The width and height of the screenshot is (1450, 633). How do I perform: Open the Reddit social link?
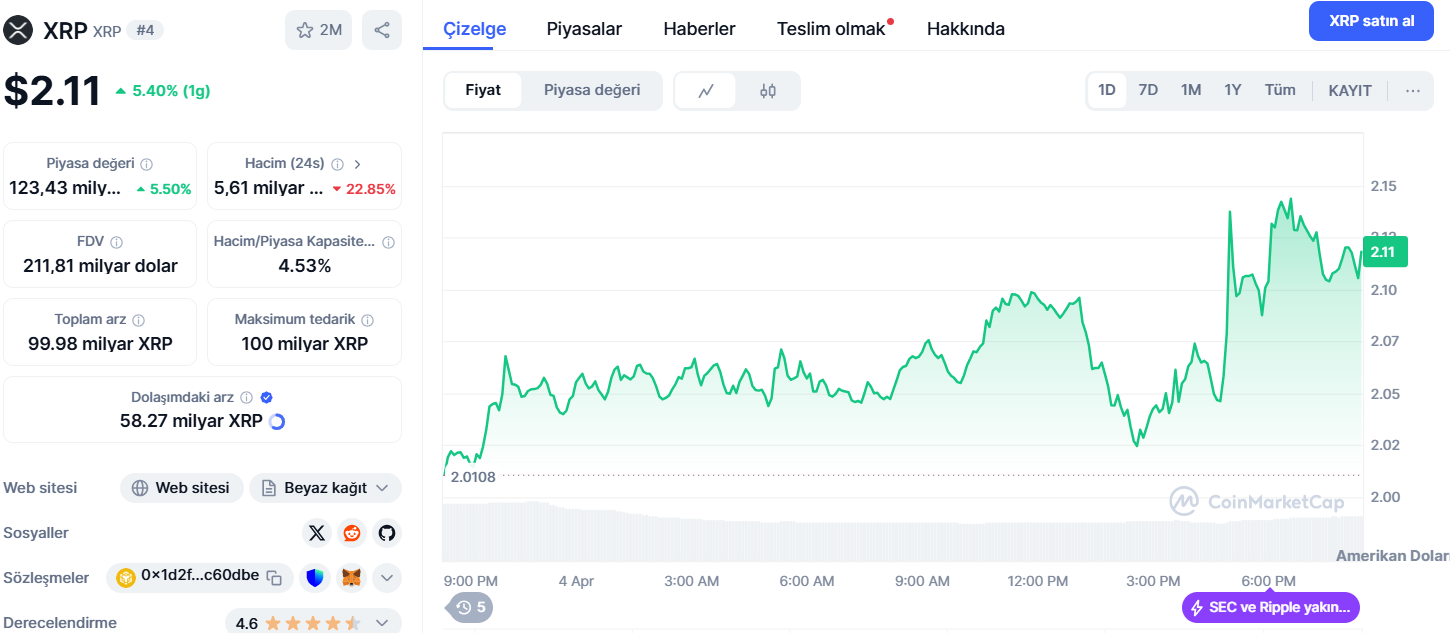pyautogui.click(x=351, y=533)
